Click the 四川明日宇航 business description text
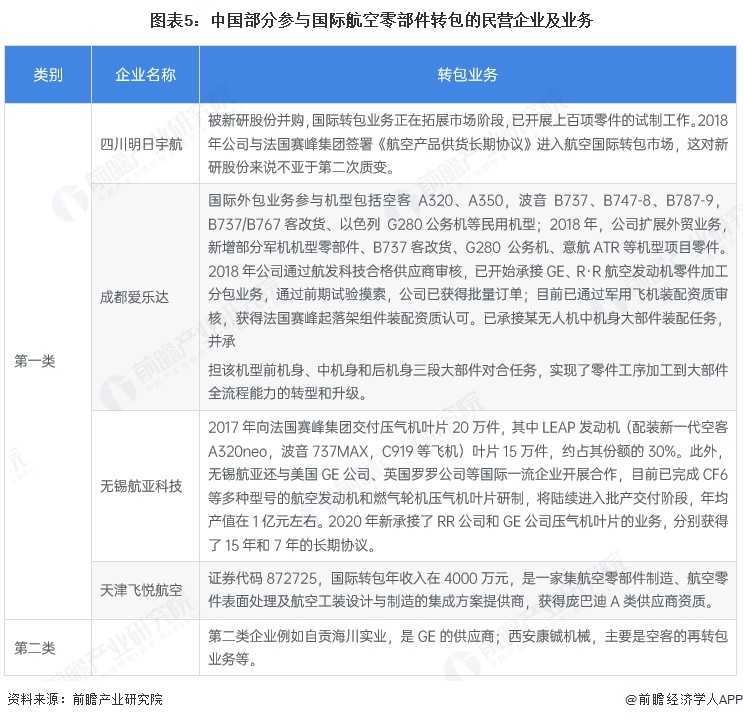743x720 pixels. [468, 144]
